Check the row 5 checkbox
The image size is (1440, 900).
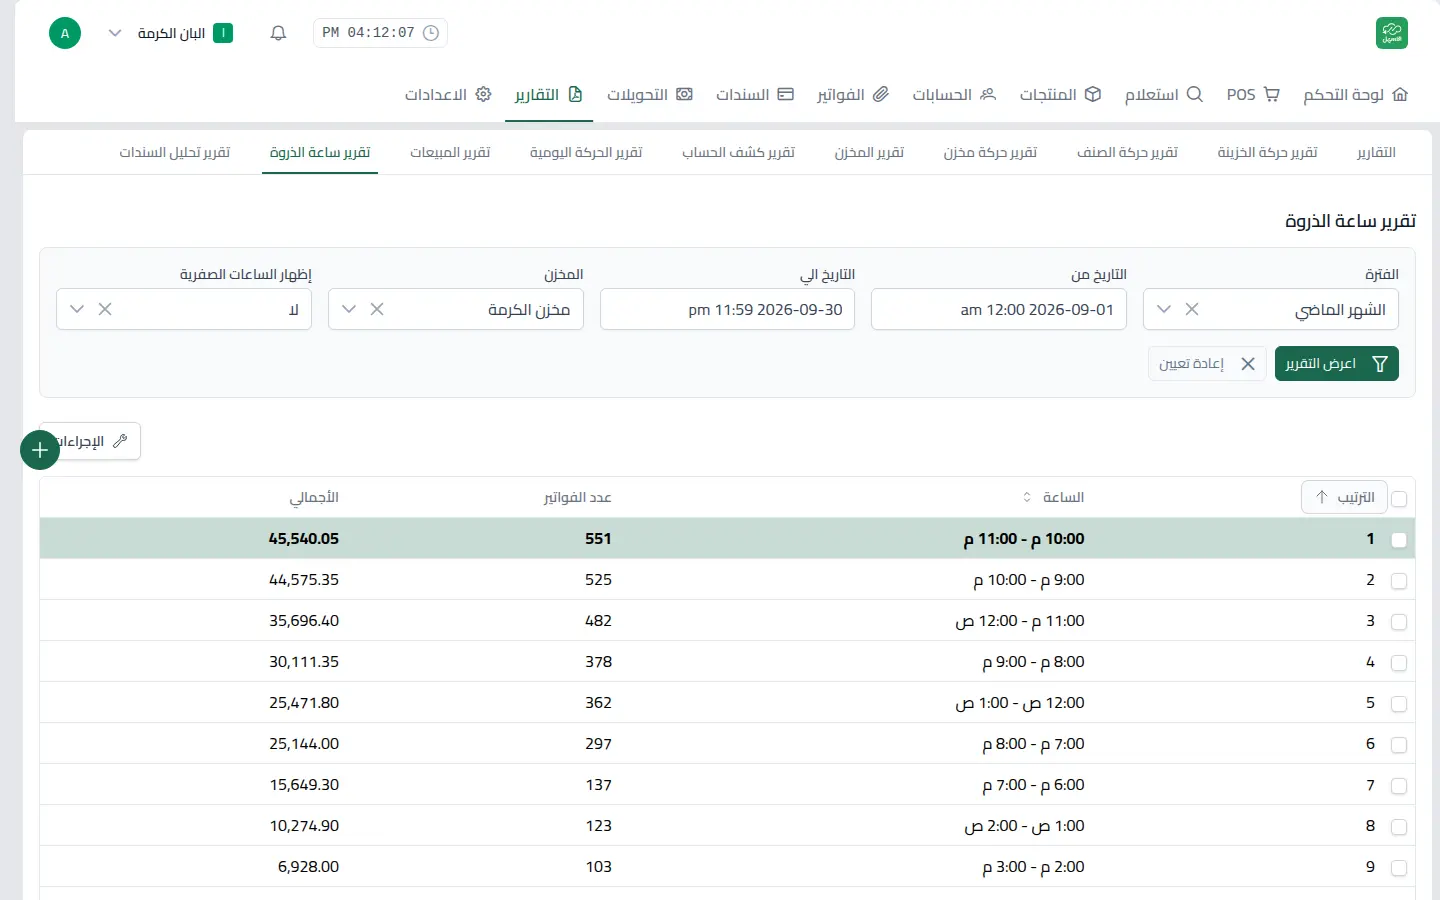pos(1399,704)
